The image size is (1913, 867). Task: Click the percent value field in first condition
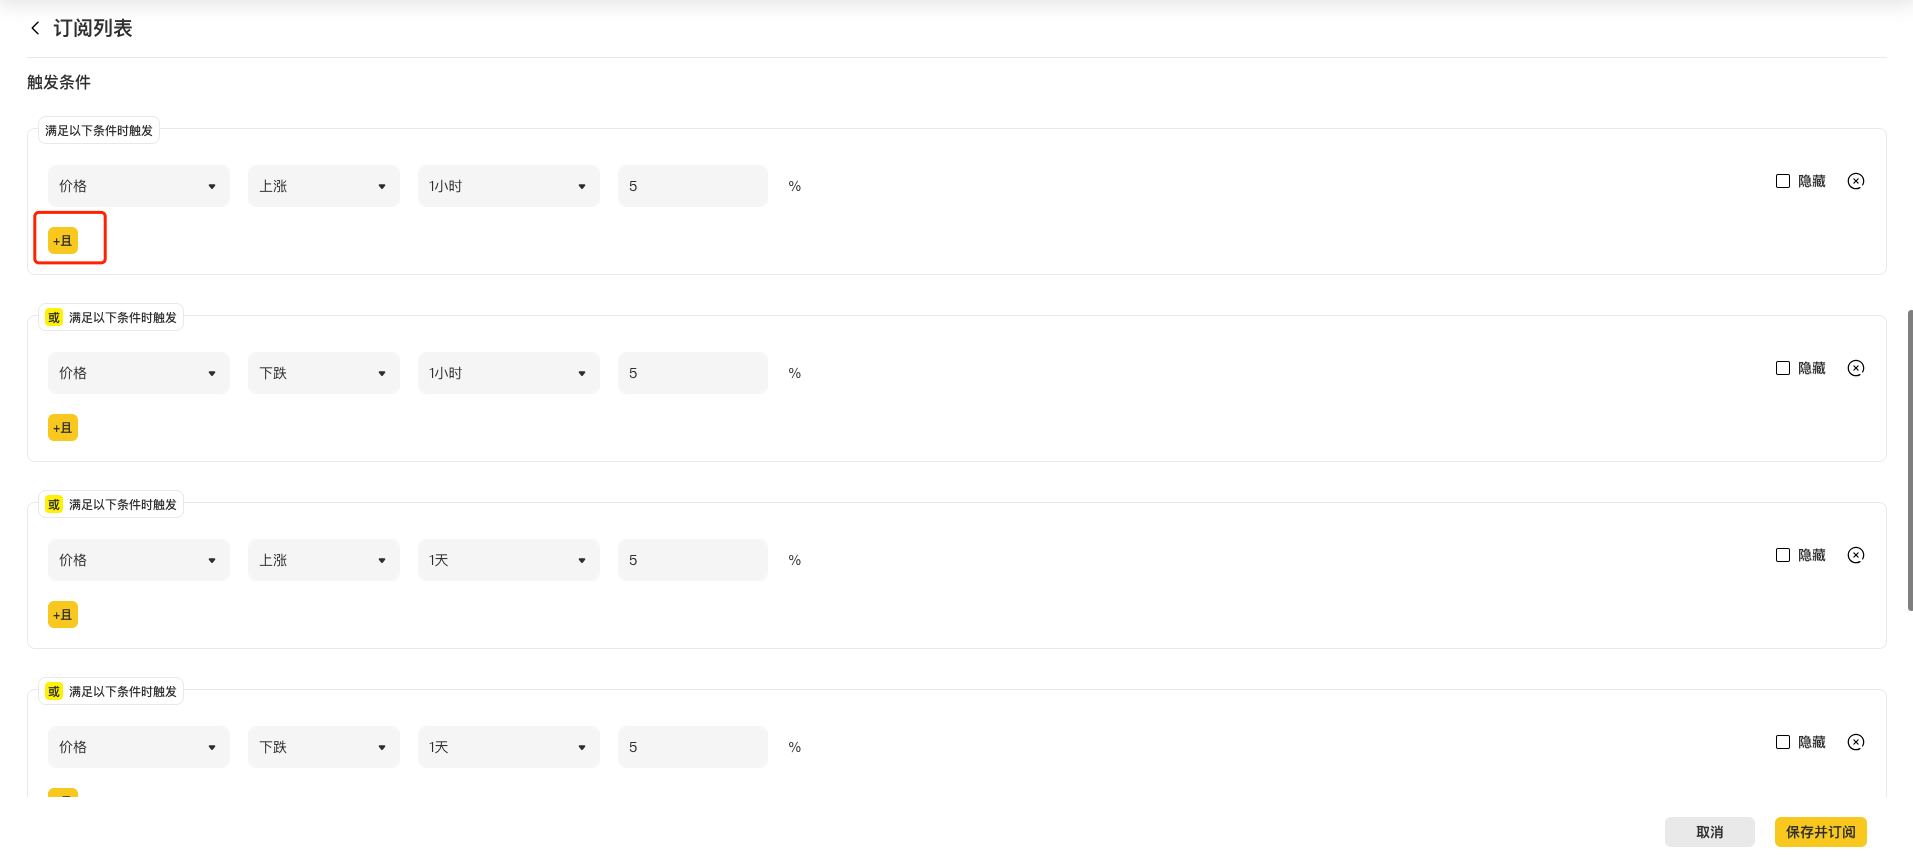[x=692, y=186]
